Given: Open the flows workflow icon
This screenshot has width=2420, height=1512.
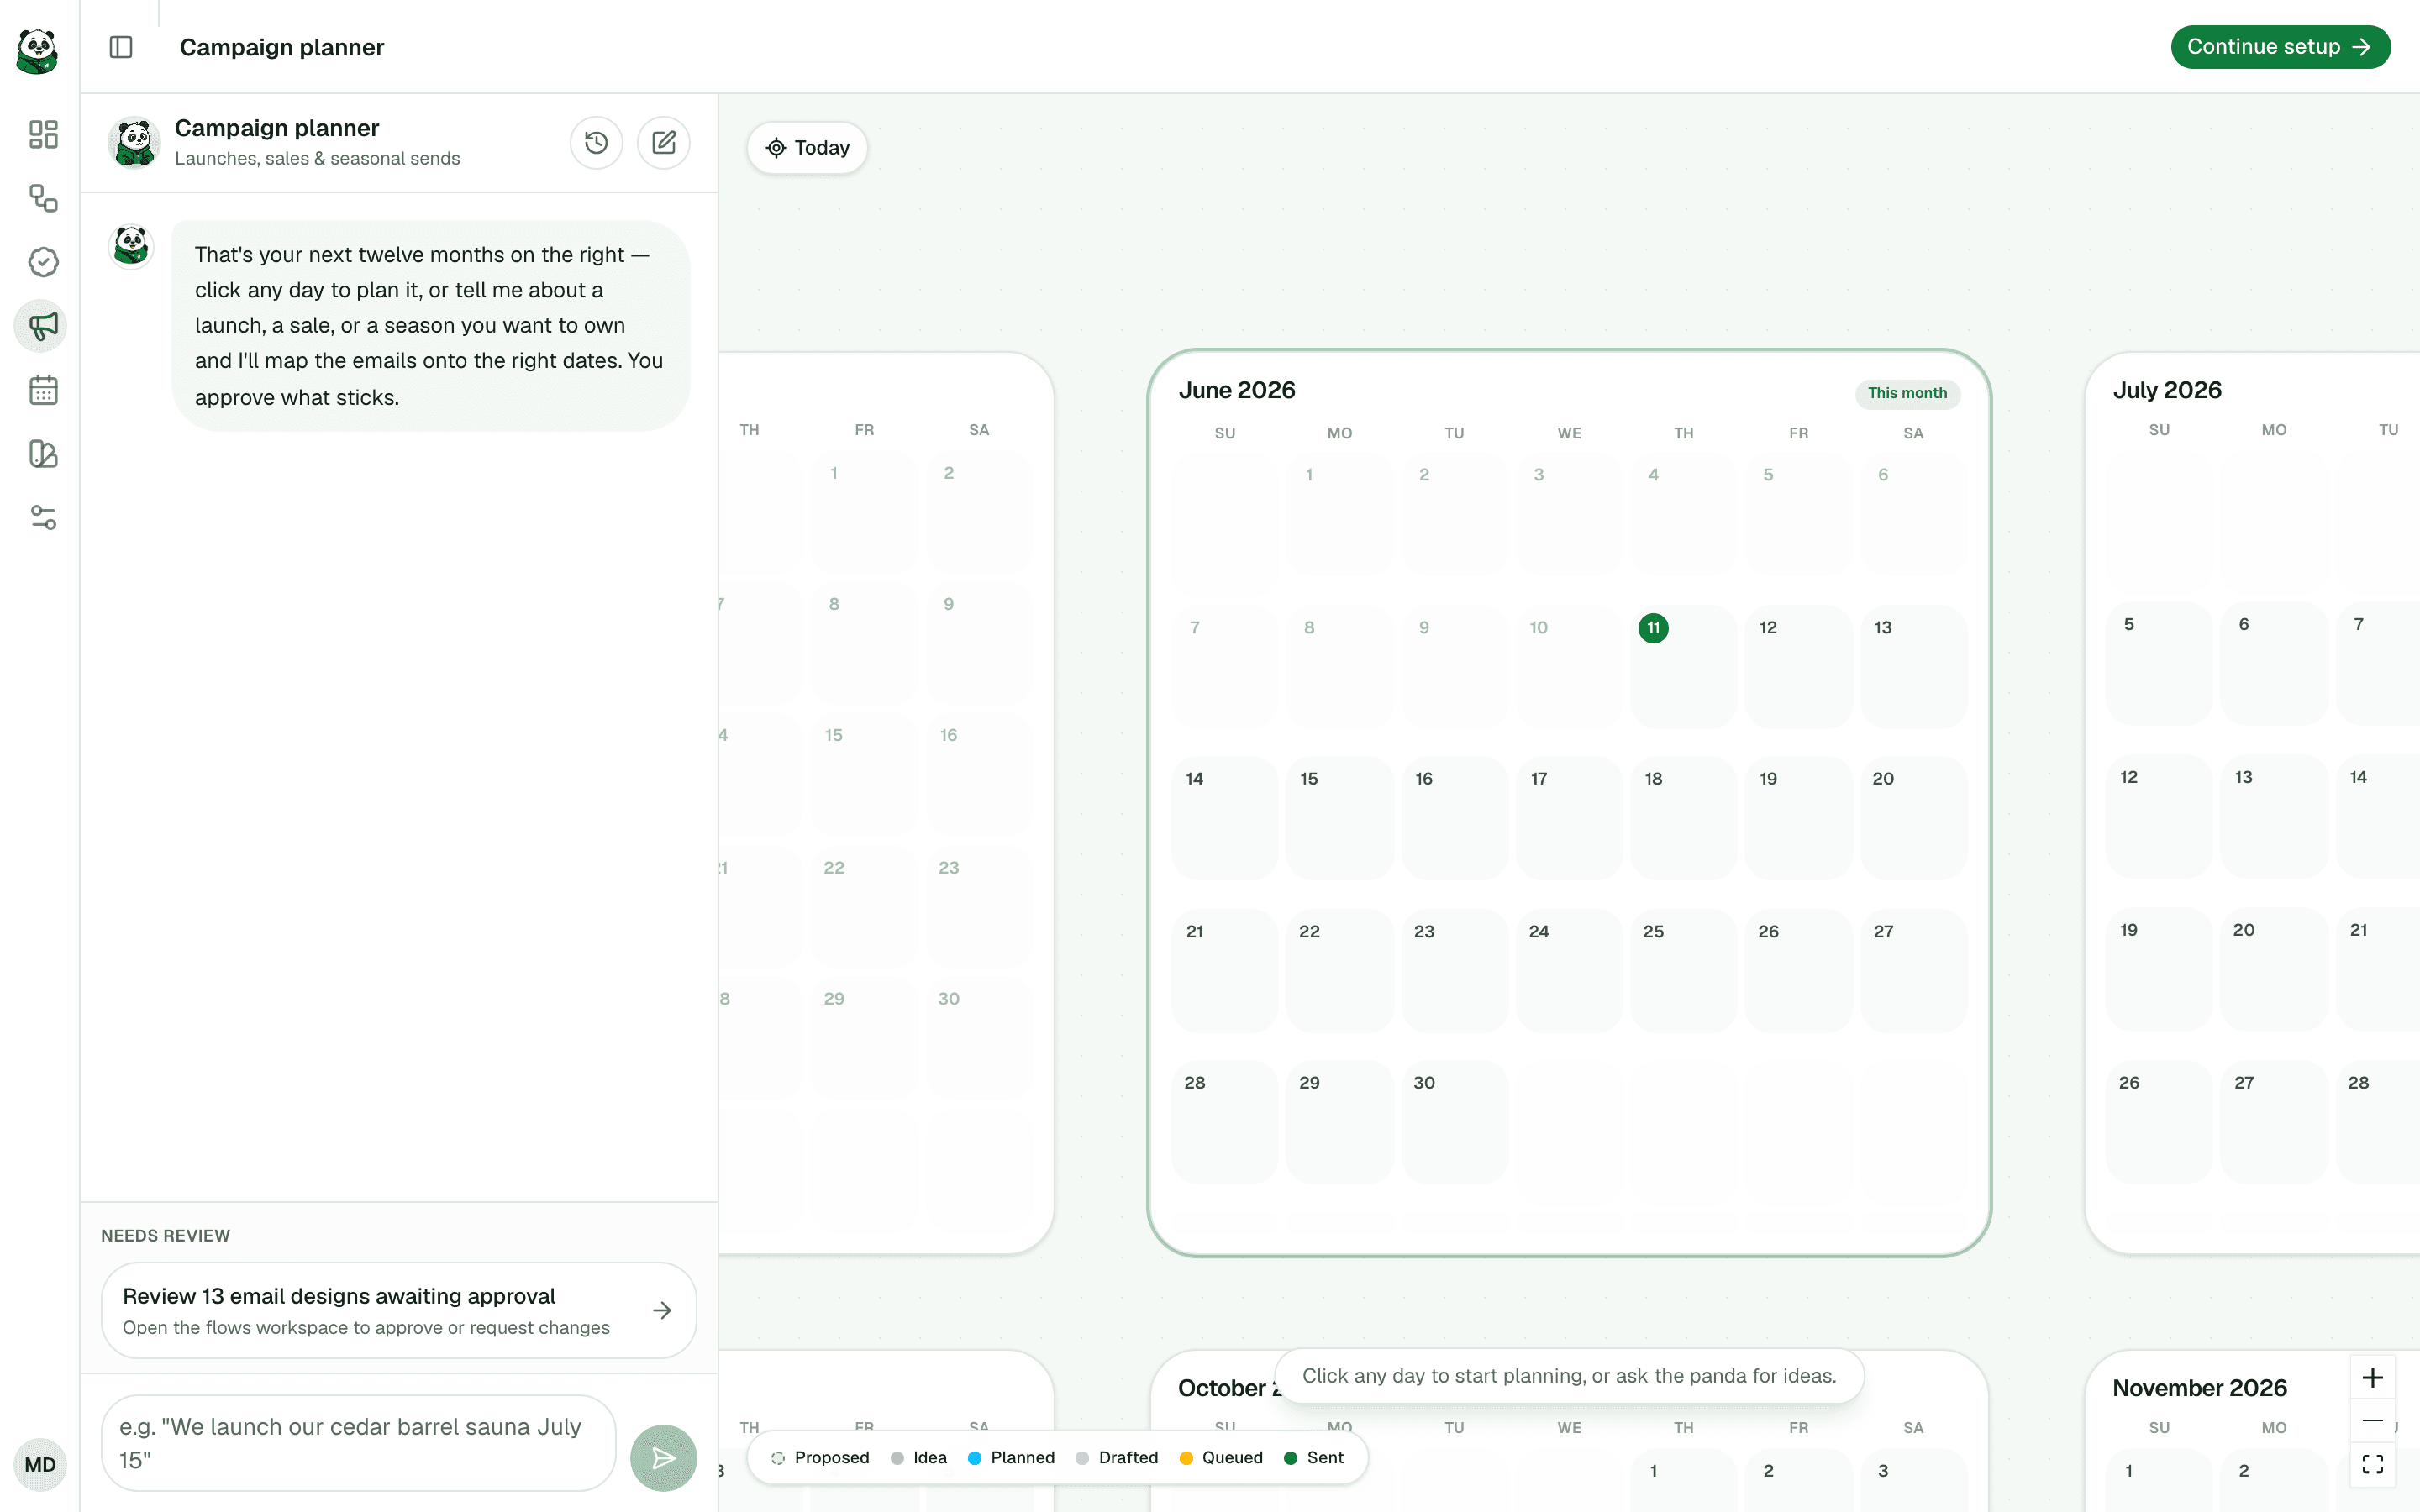Looking at the screenshot, I should click(x=43, y=198).
